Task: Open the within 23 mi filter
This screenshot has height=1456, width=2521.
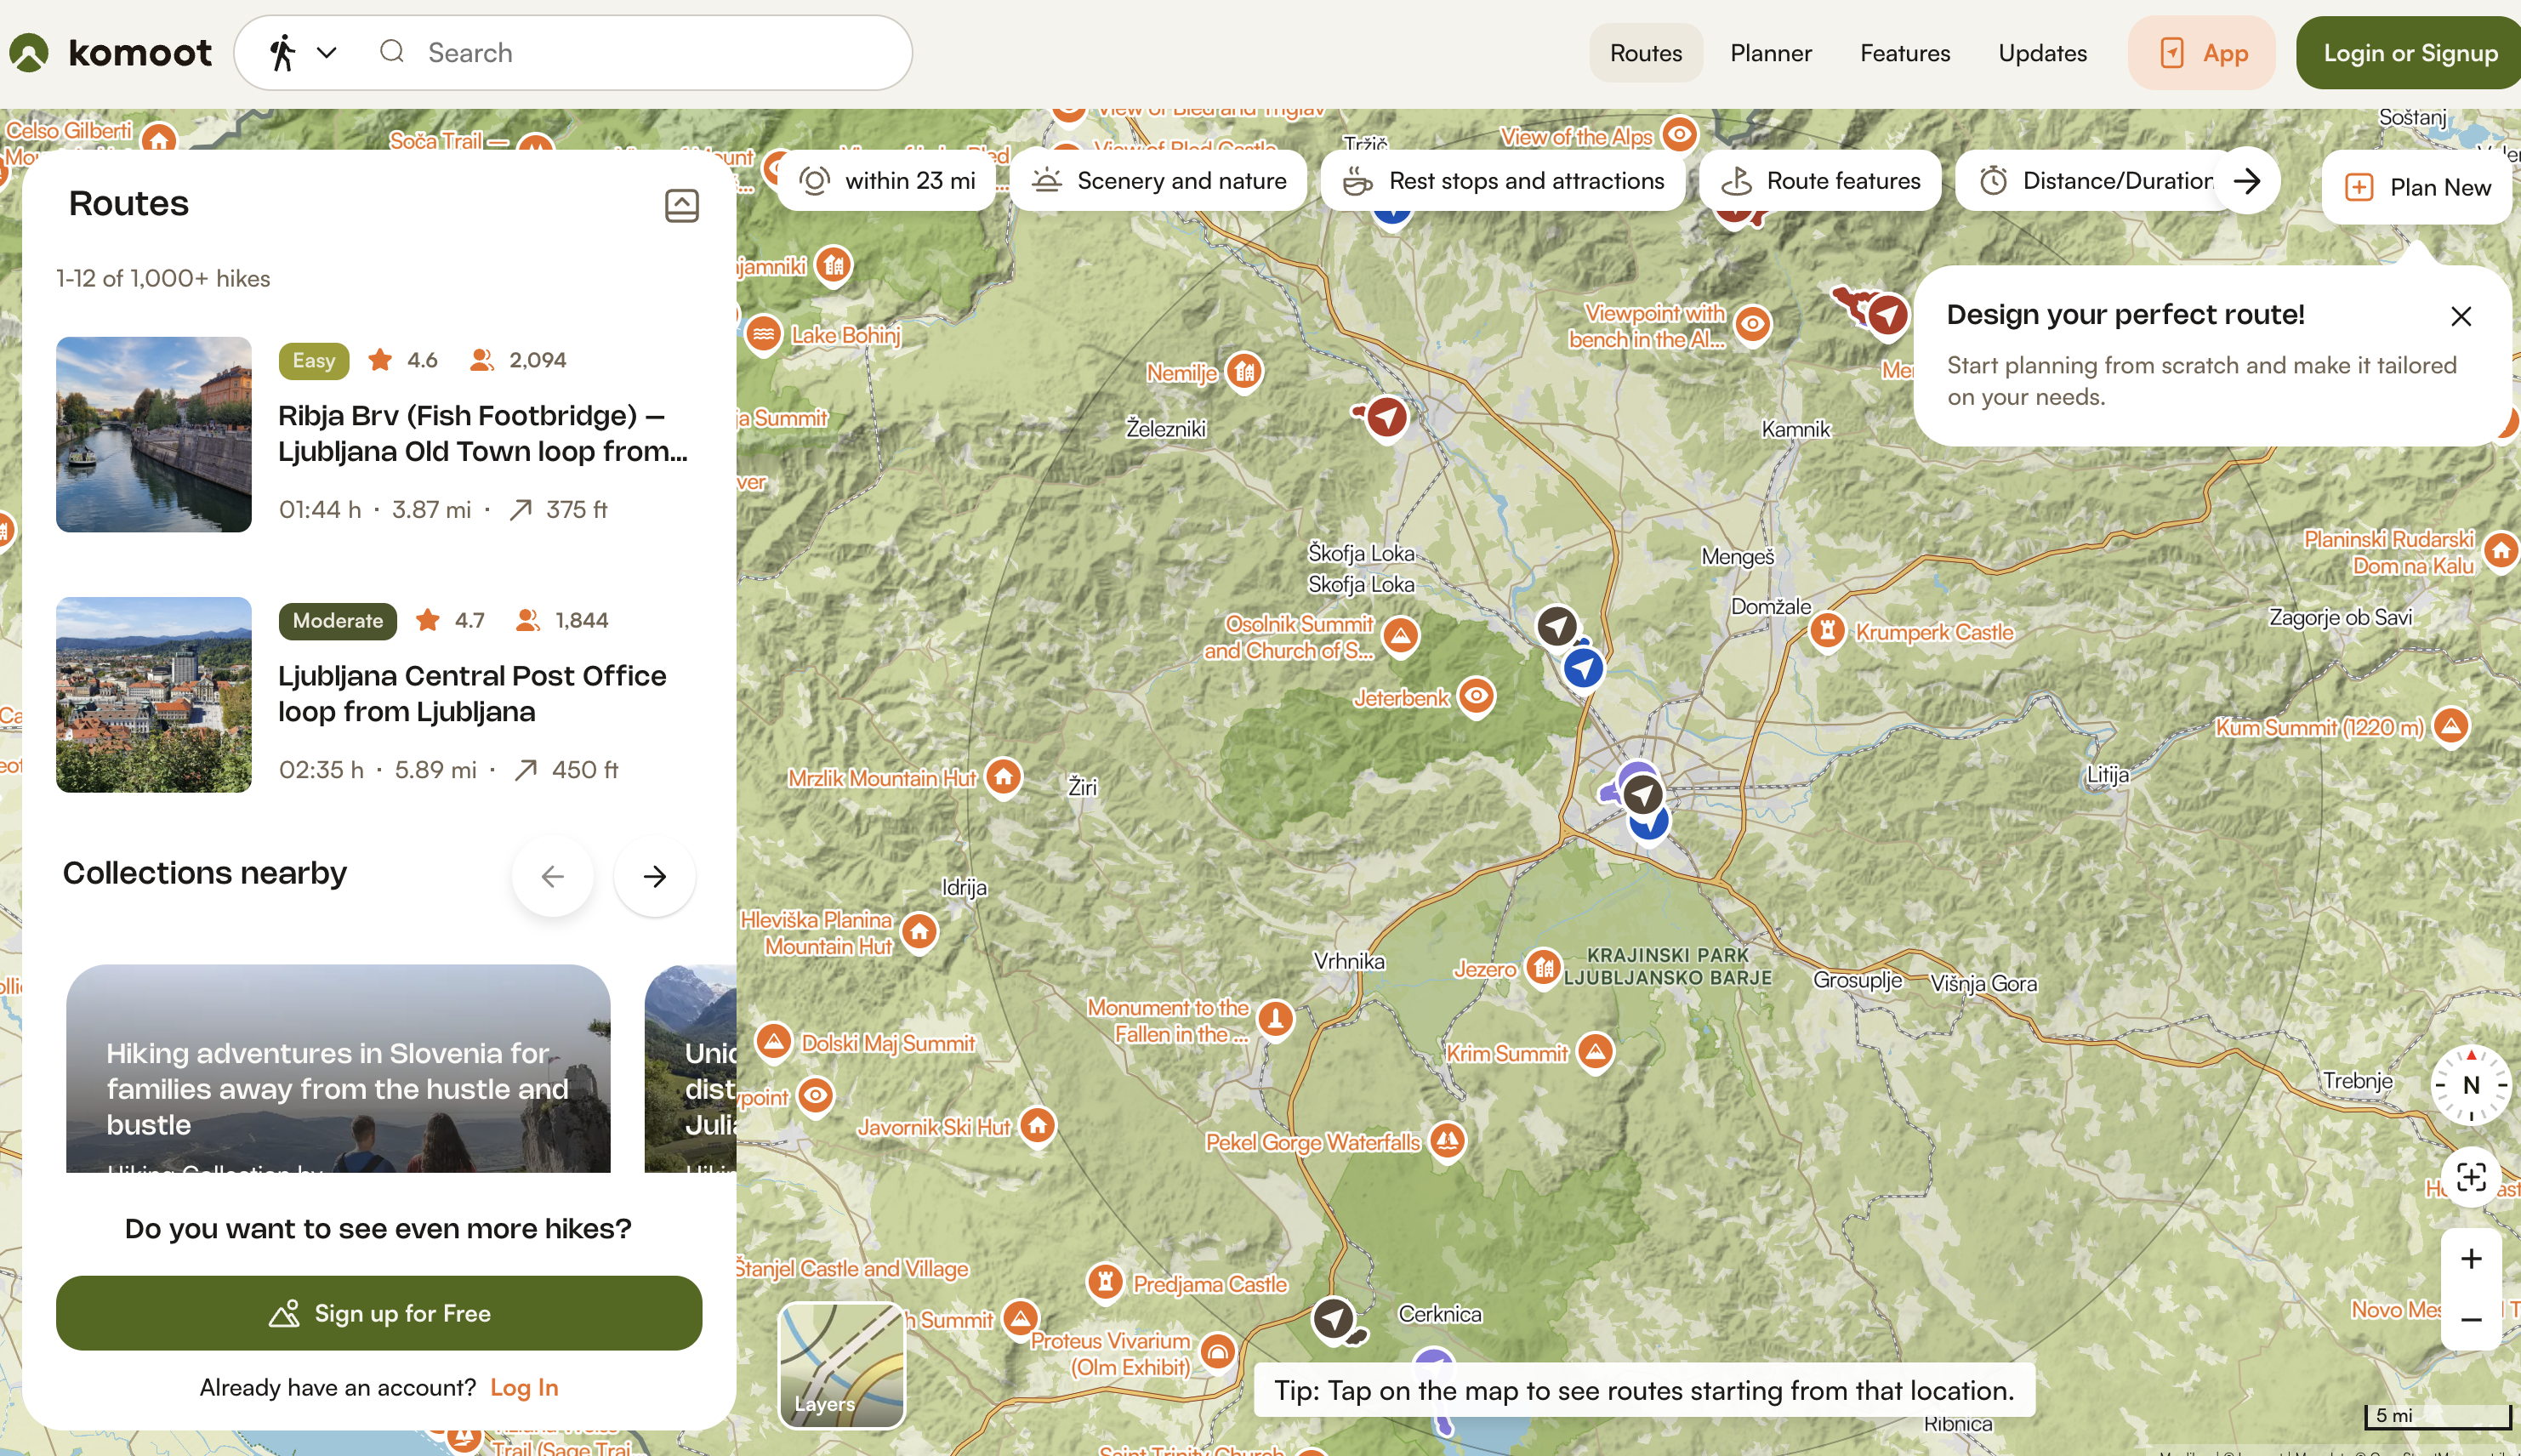Action: point(887,181)
